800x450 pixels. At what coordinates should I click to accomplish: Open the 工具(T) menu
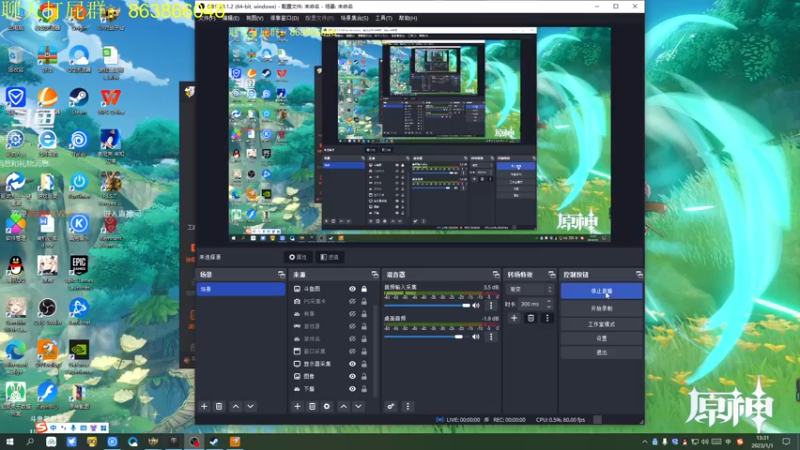(x=384, y=18)
